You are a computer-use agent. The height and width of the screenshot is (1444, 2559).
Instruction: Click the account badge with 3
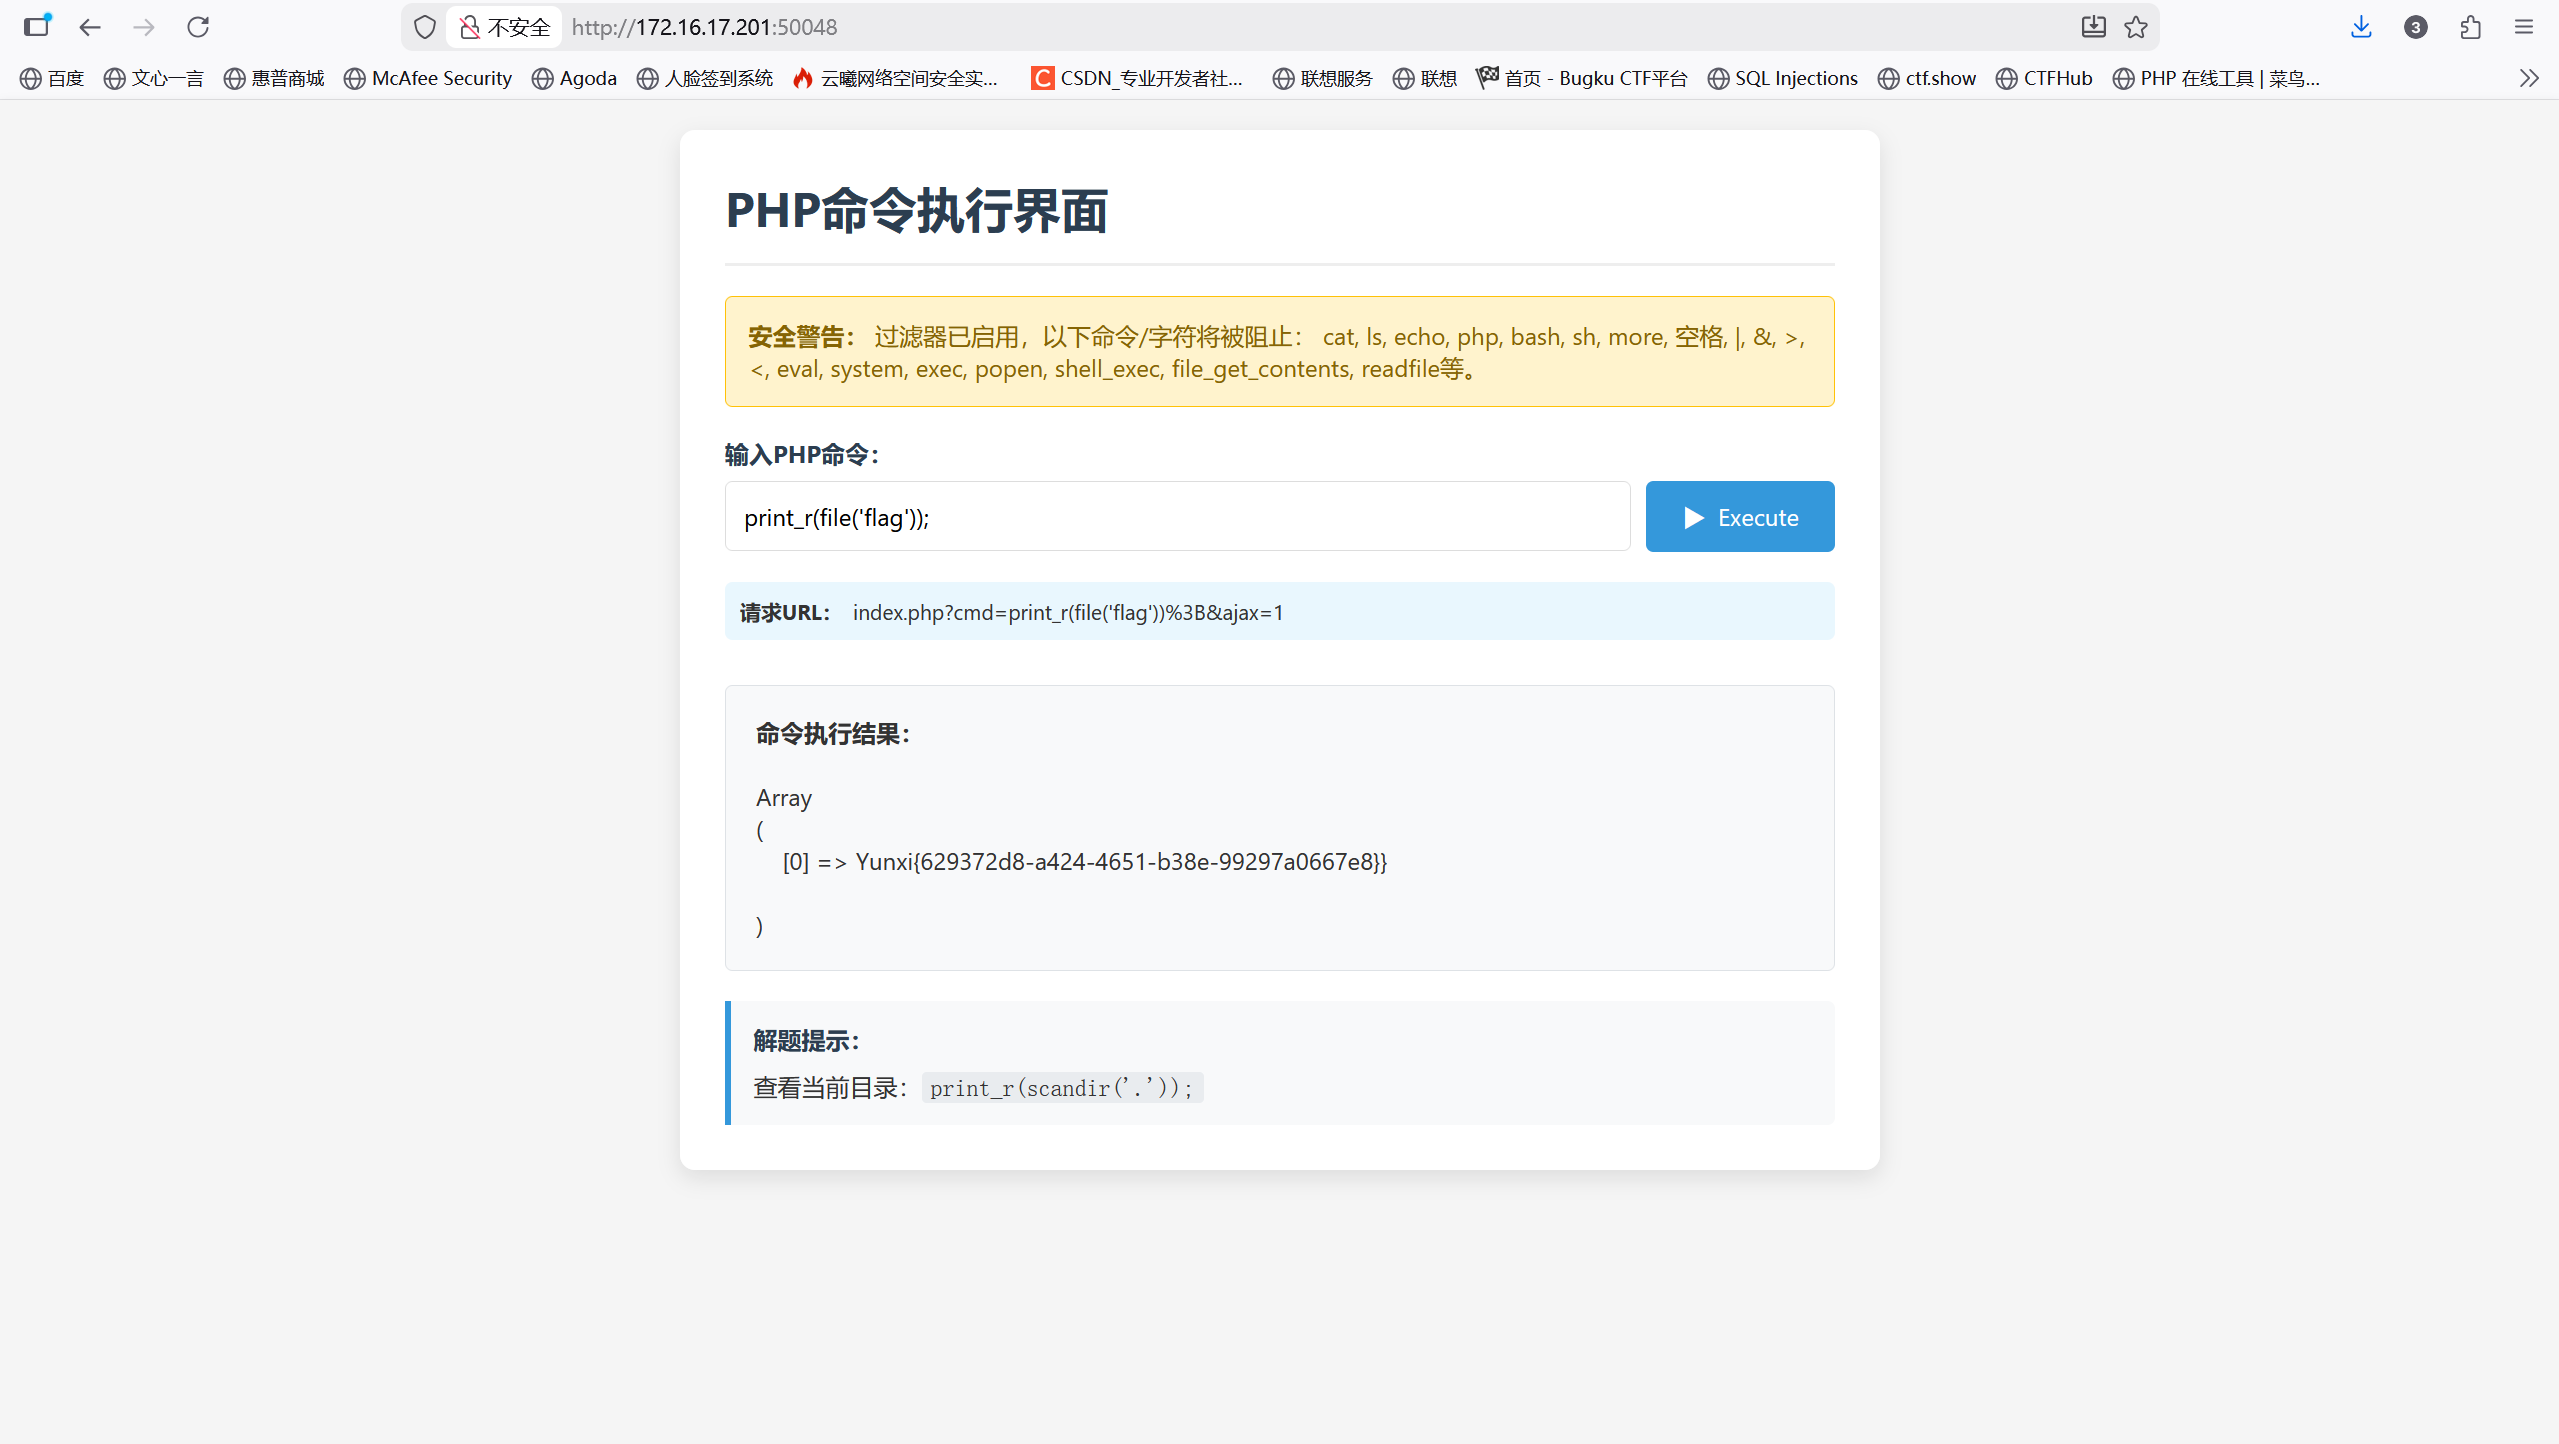(x=2415, y=27)
